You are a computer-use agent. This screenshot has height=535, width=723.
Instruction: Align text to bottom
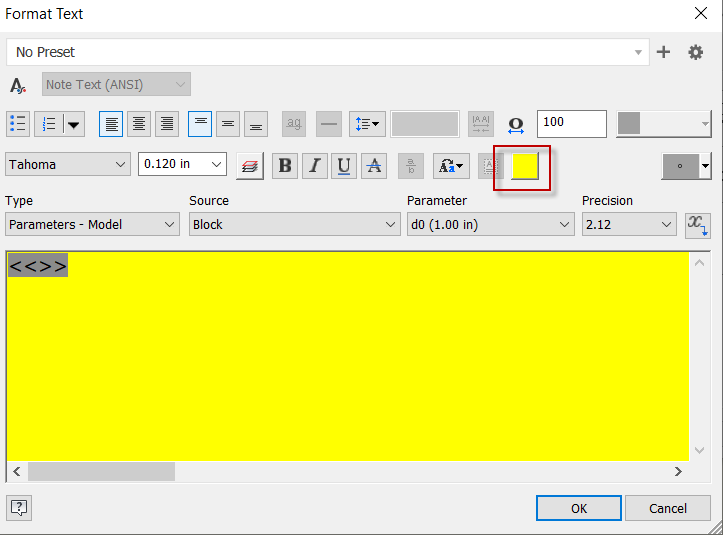(x=256, y=124)
